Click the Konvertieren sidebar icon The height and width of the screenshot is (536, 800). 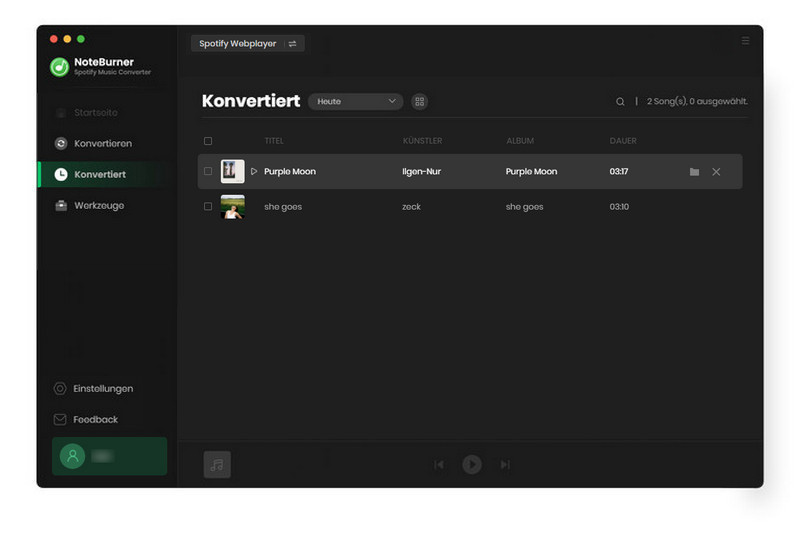[x=61, y=143]
